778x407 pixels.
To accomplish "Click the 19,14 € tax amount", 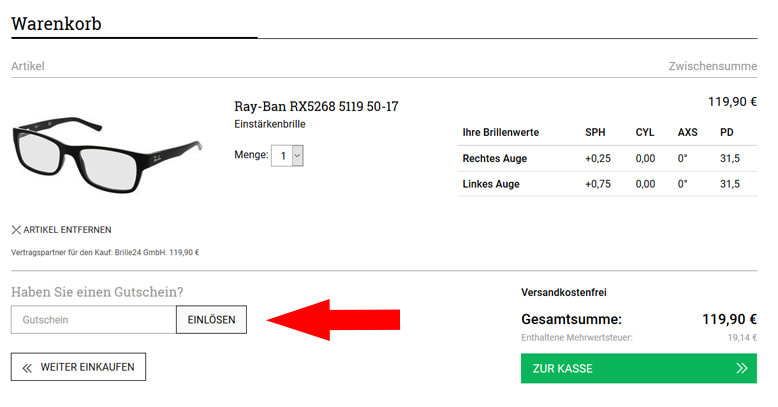I will (x=742, y=338).
